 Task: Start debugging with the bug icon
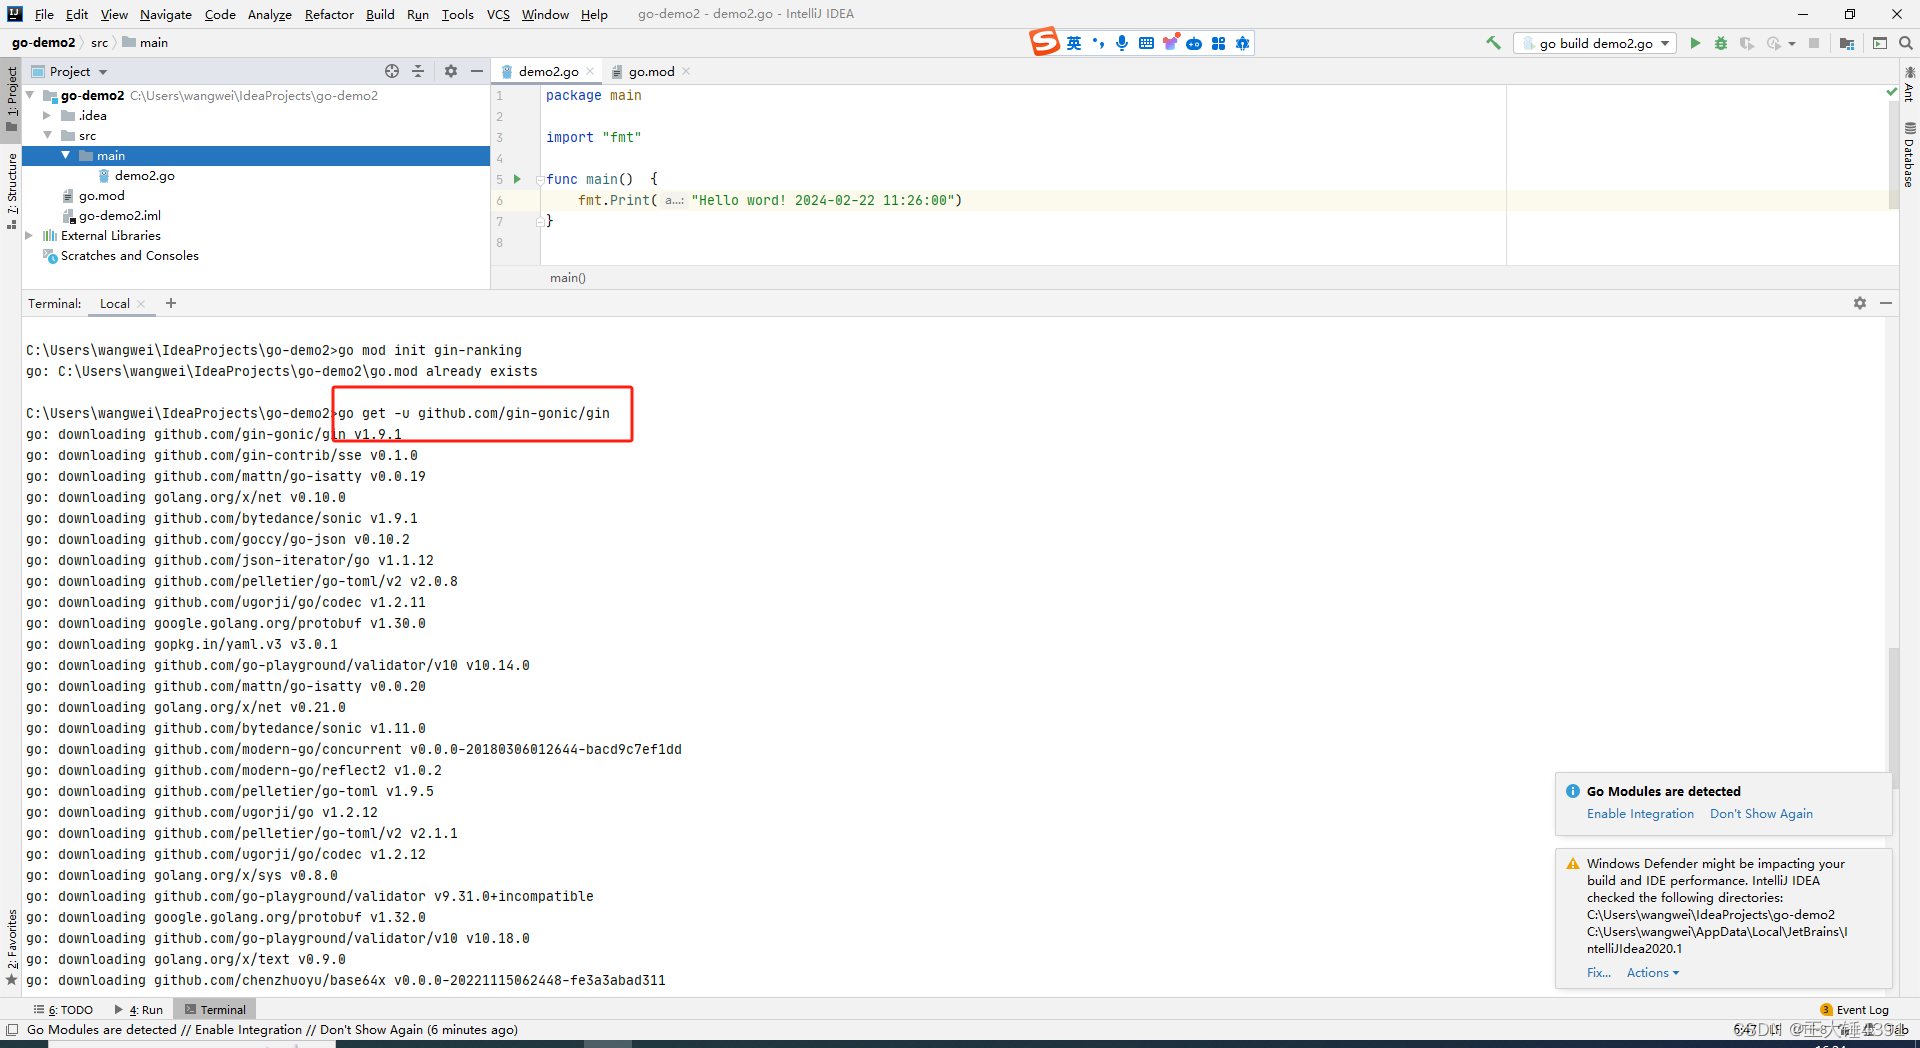1721,43
